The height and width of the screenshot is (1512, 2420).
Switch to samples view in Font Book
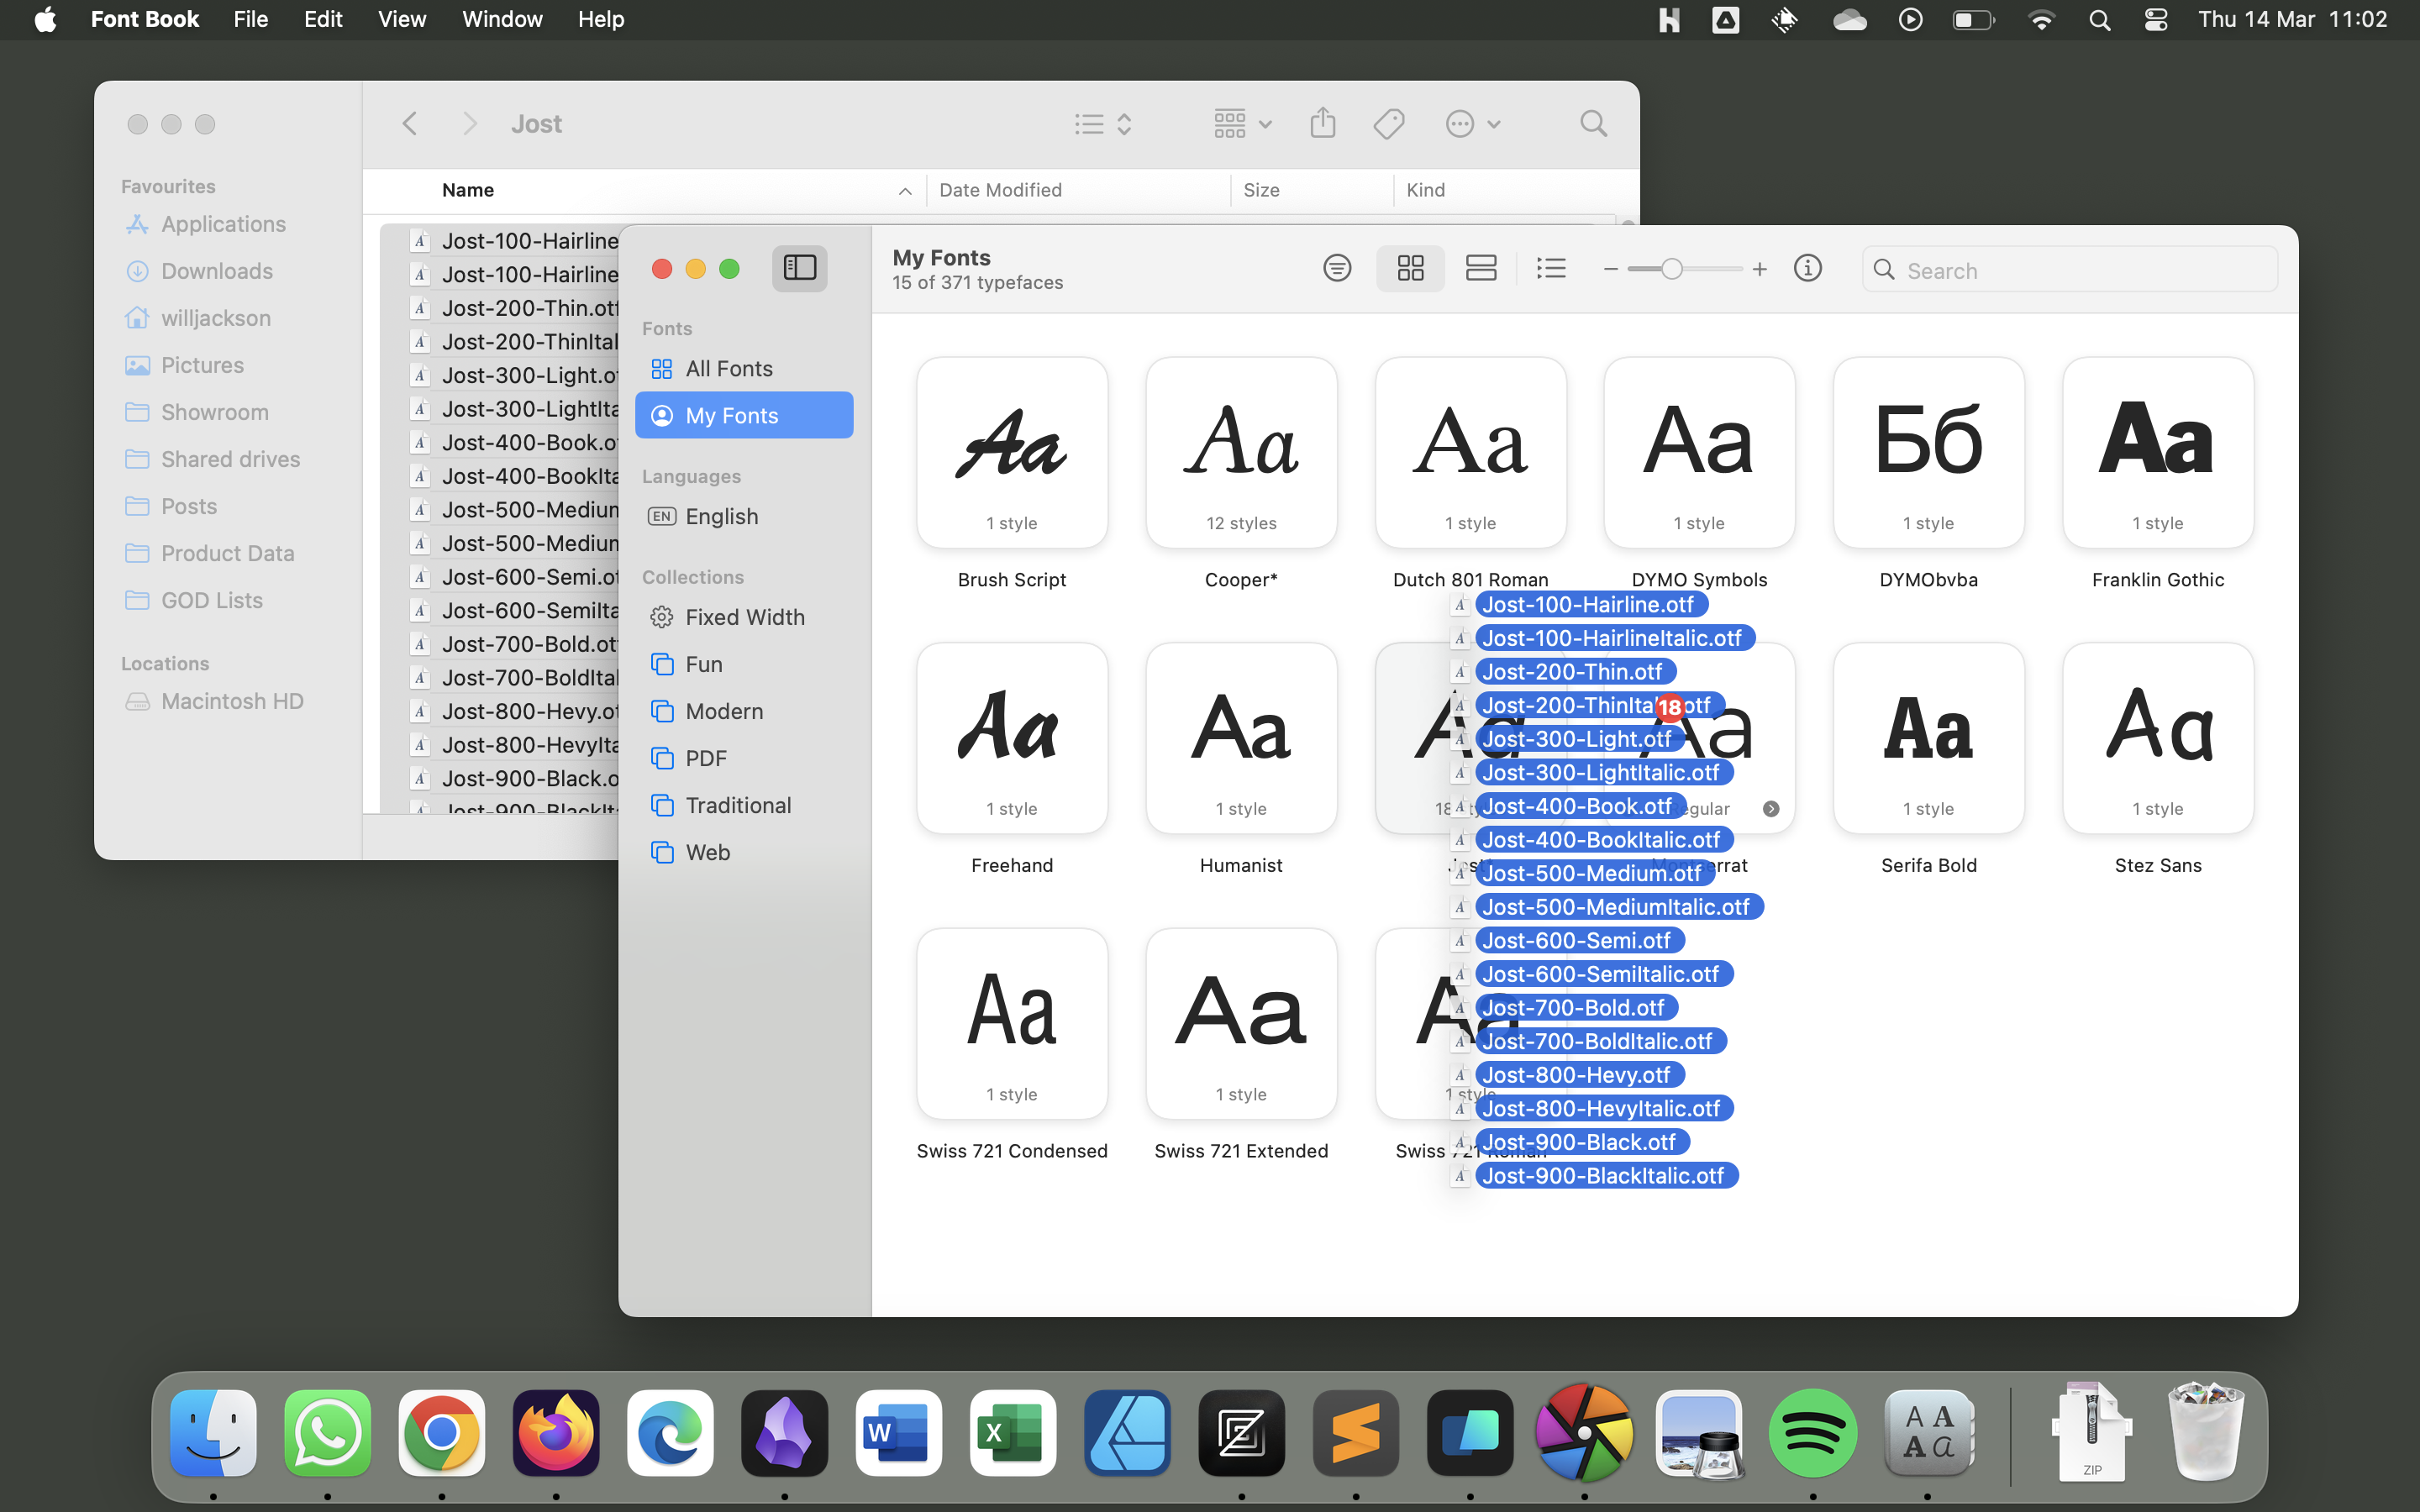(1480, 268)
